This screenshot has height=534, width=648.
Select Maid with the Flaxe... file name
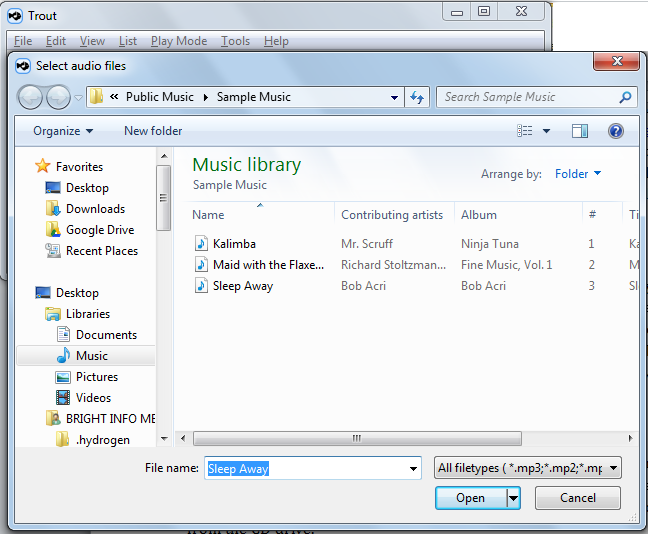click(268, 265)
